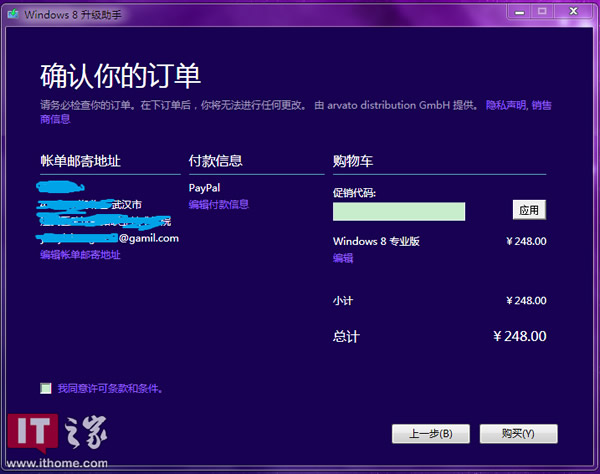This screenshot has width=600, height=474.
Task: Edit billing address via 编辑帐单邮寄地址 link
Action: [80, 255]
